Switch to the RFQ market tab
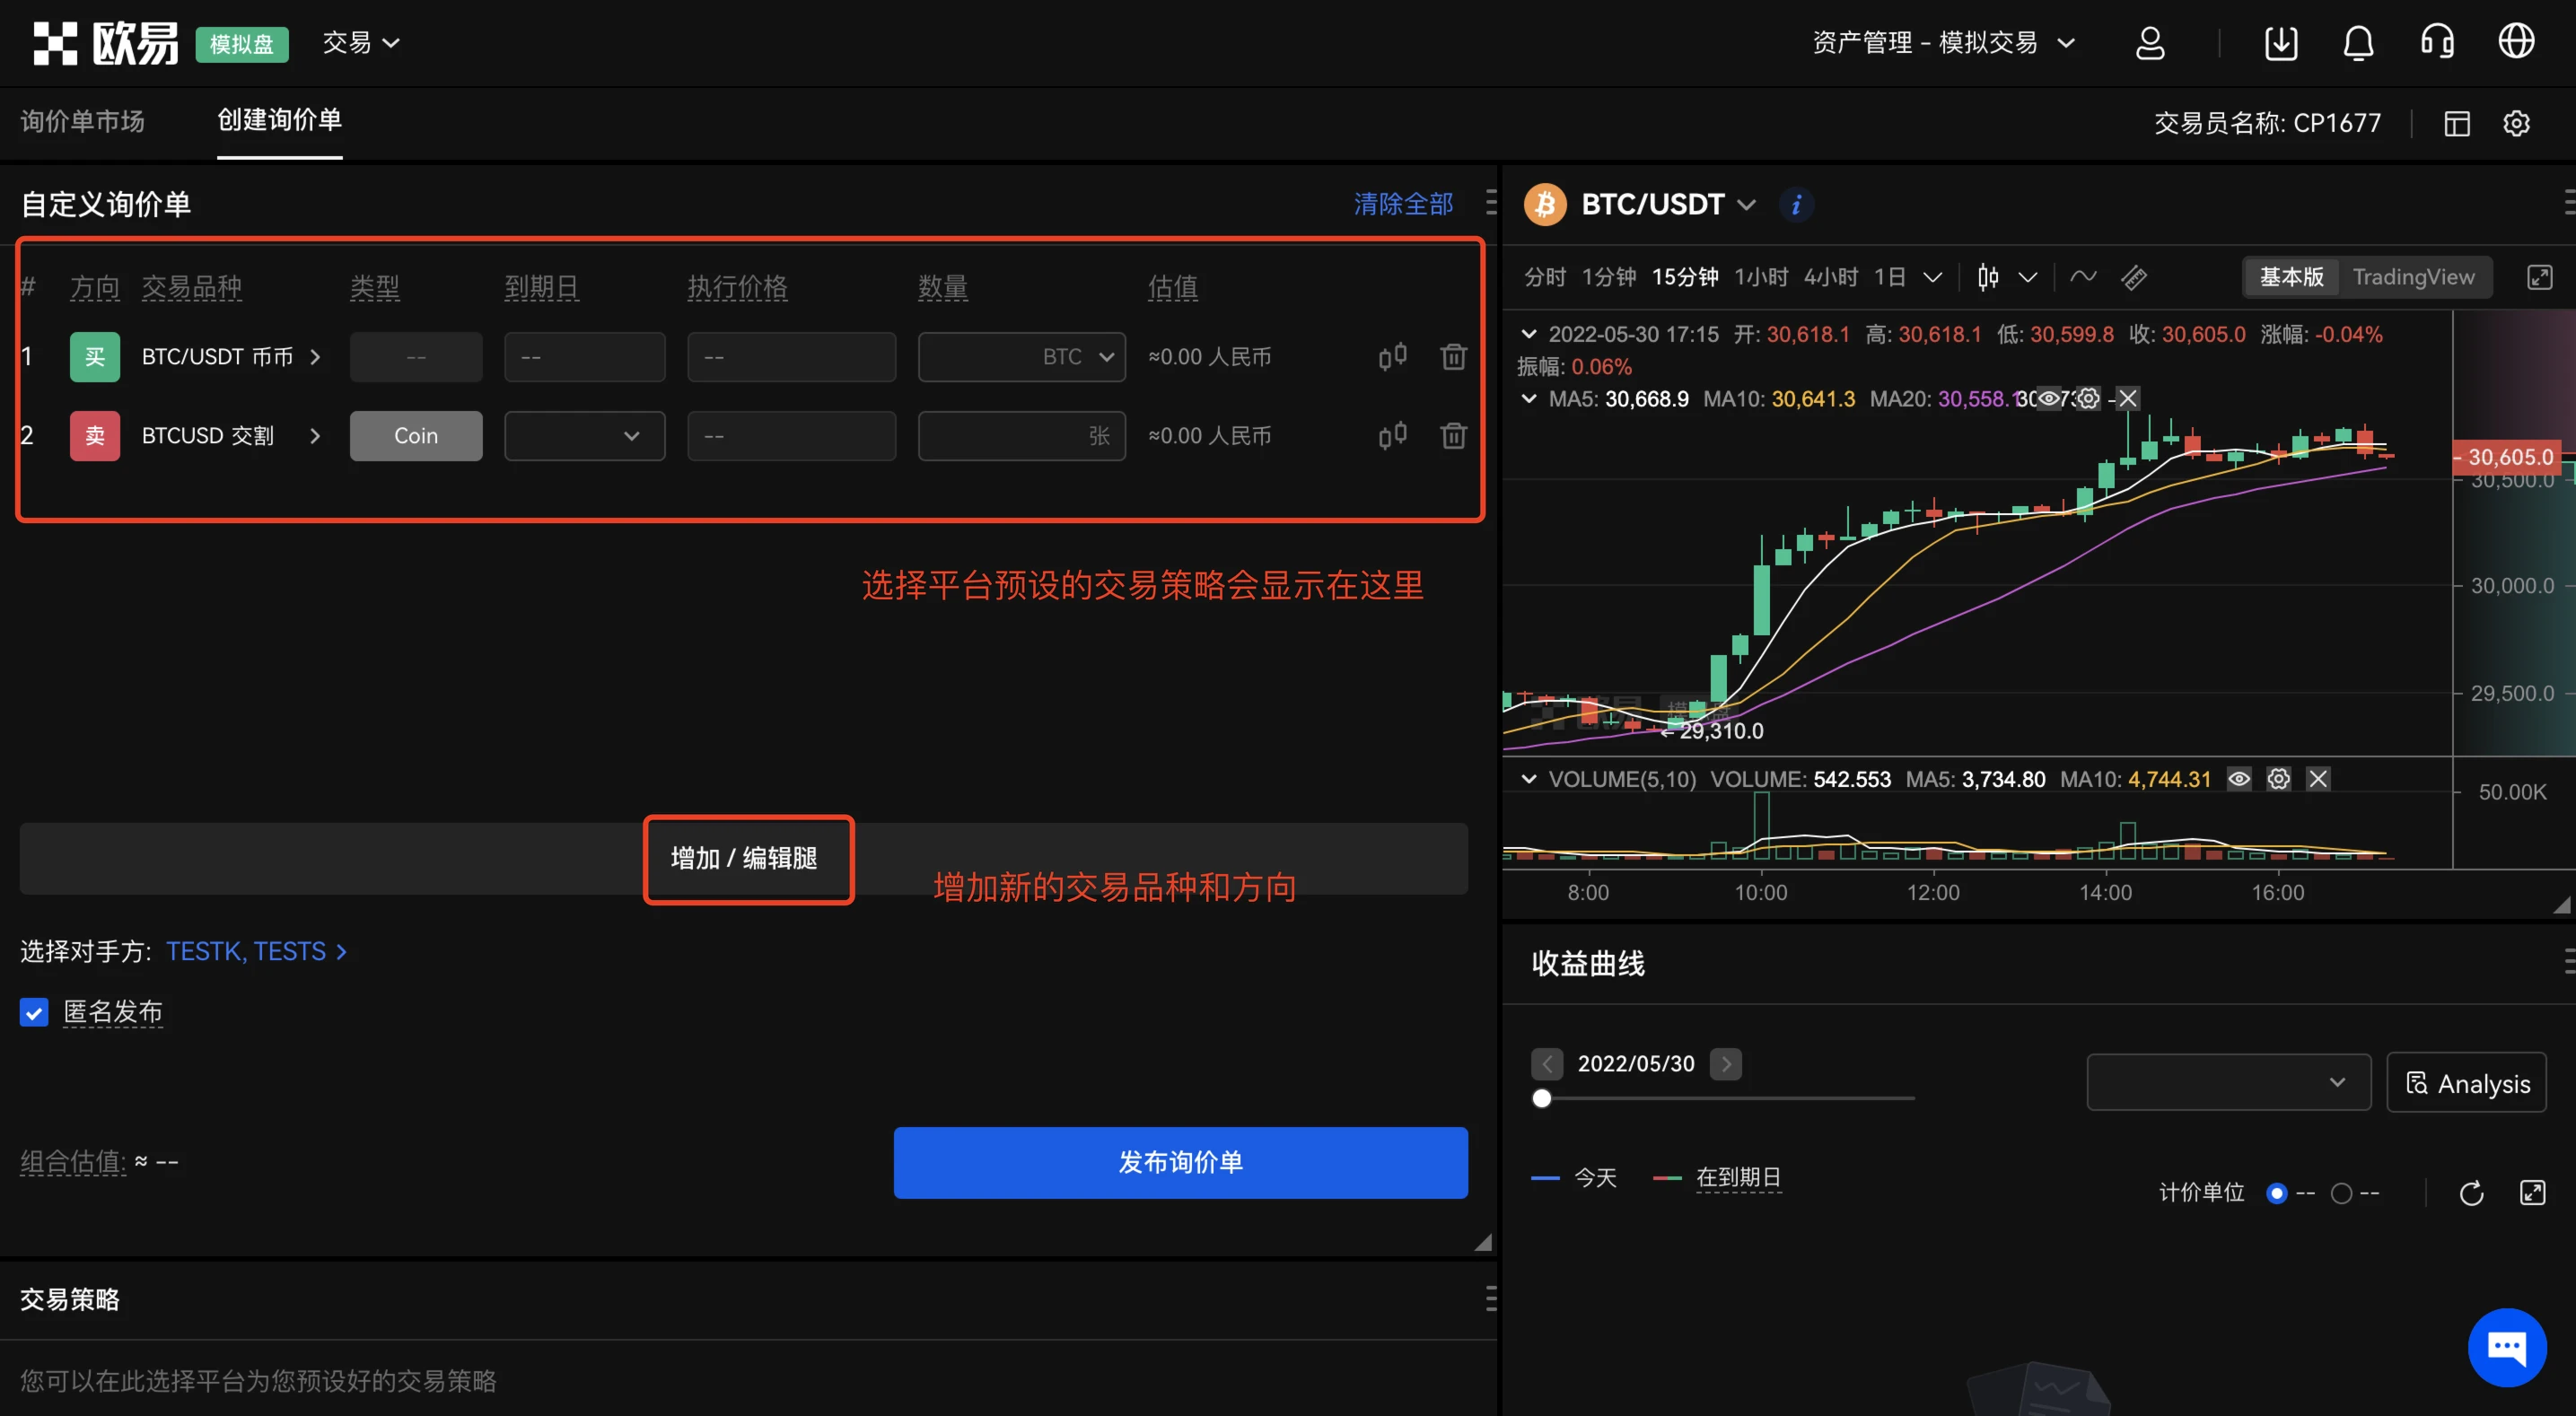This screenshot has height=1416, width=2576. [x=83, y=121]
